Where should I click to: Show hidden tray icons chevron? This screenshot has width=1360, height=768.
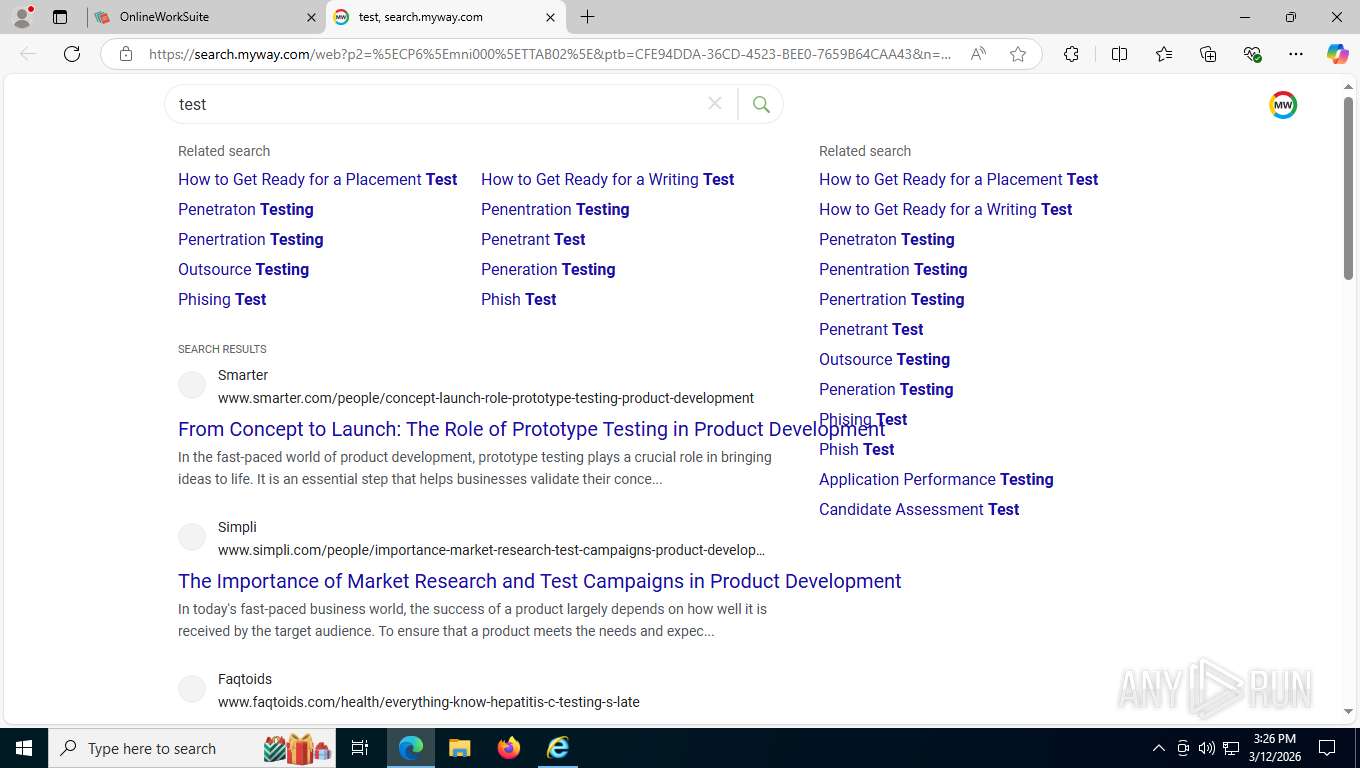click(x=1159, y=748)
